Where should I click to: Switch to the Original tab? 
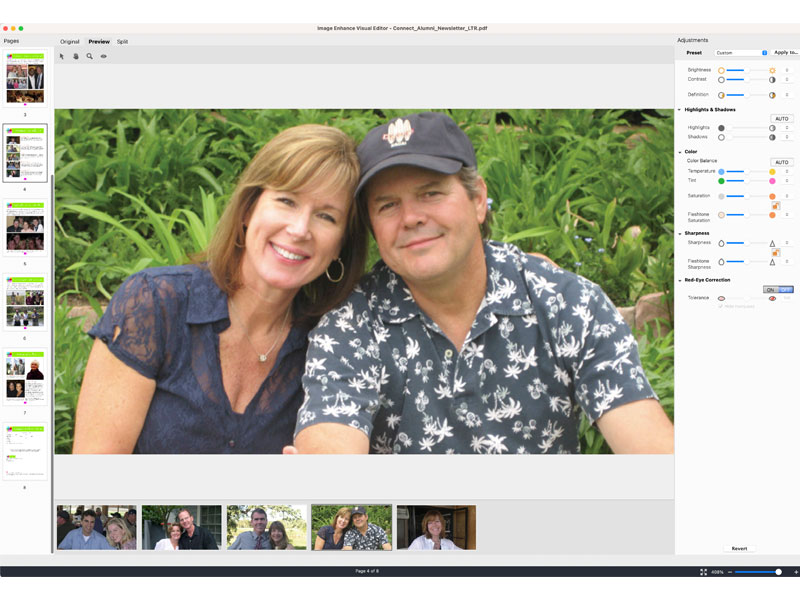pyautogui.click(x=70, y=42)
